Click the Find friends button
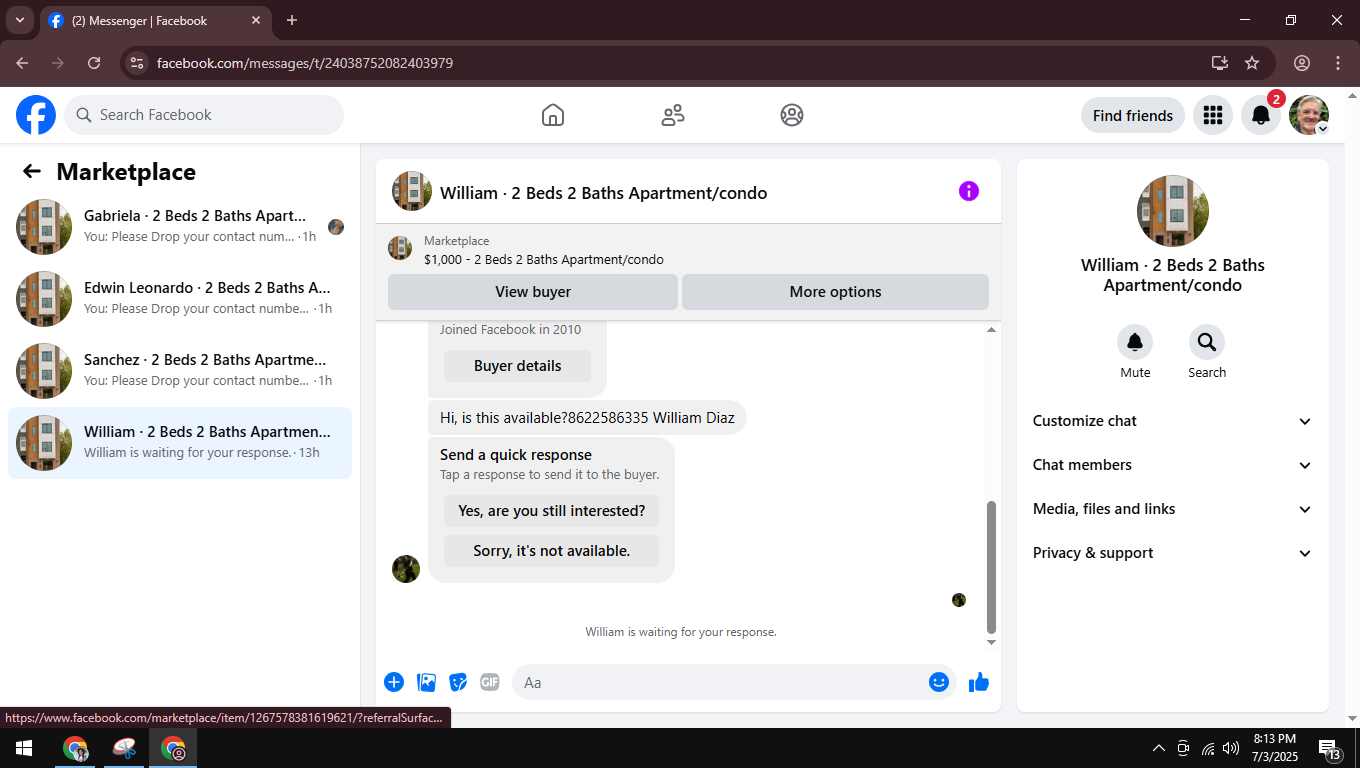 point(1133,115)
